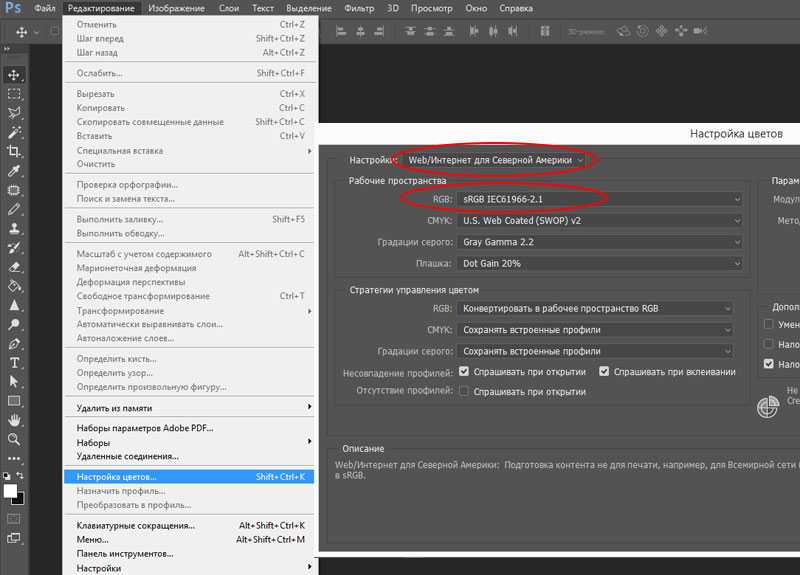Uncheck the checked 'Нало...' checkbox on the right
Viewport: 800px width, 575px height.
(768, 364)
